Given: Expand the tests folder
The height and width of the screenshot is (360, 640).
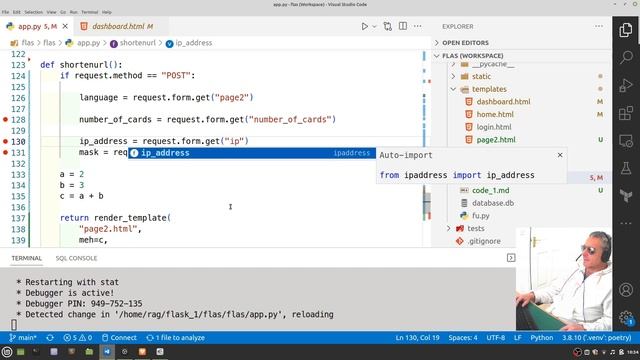Looking at the screenshot, I should coord(449,228).
